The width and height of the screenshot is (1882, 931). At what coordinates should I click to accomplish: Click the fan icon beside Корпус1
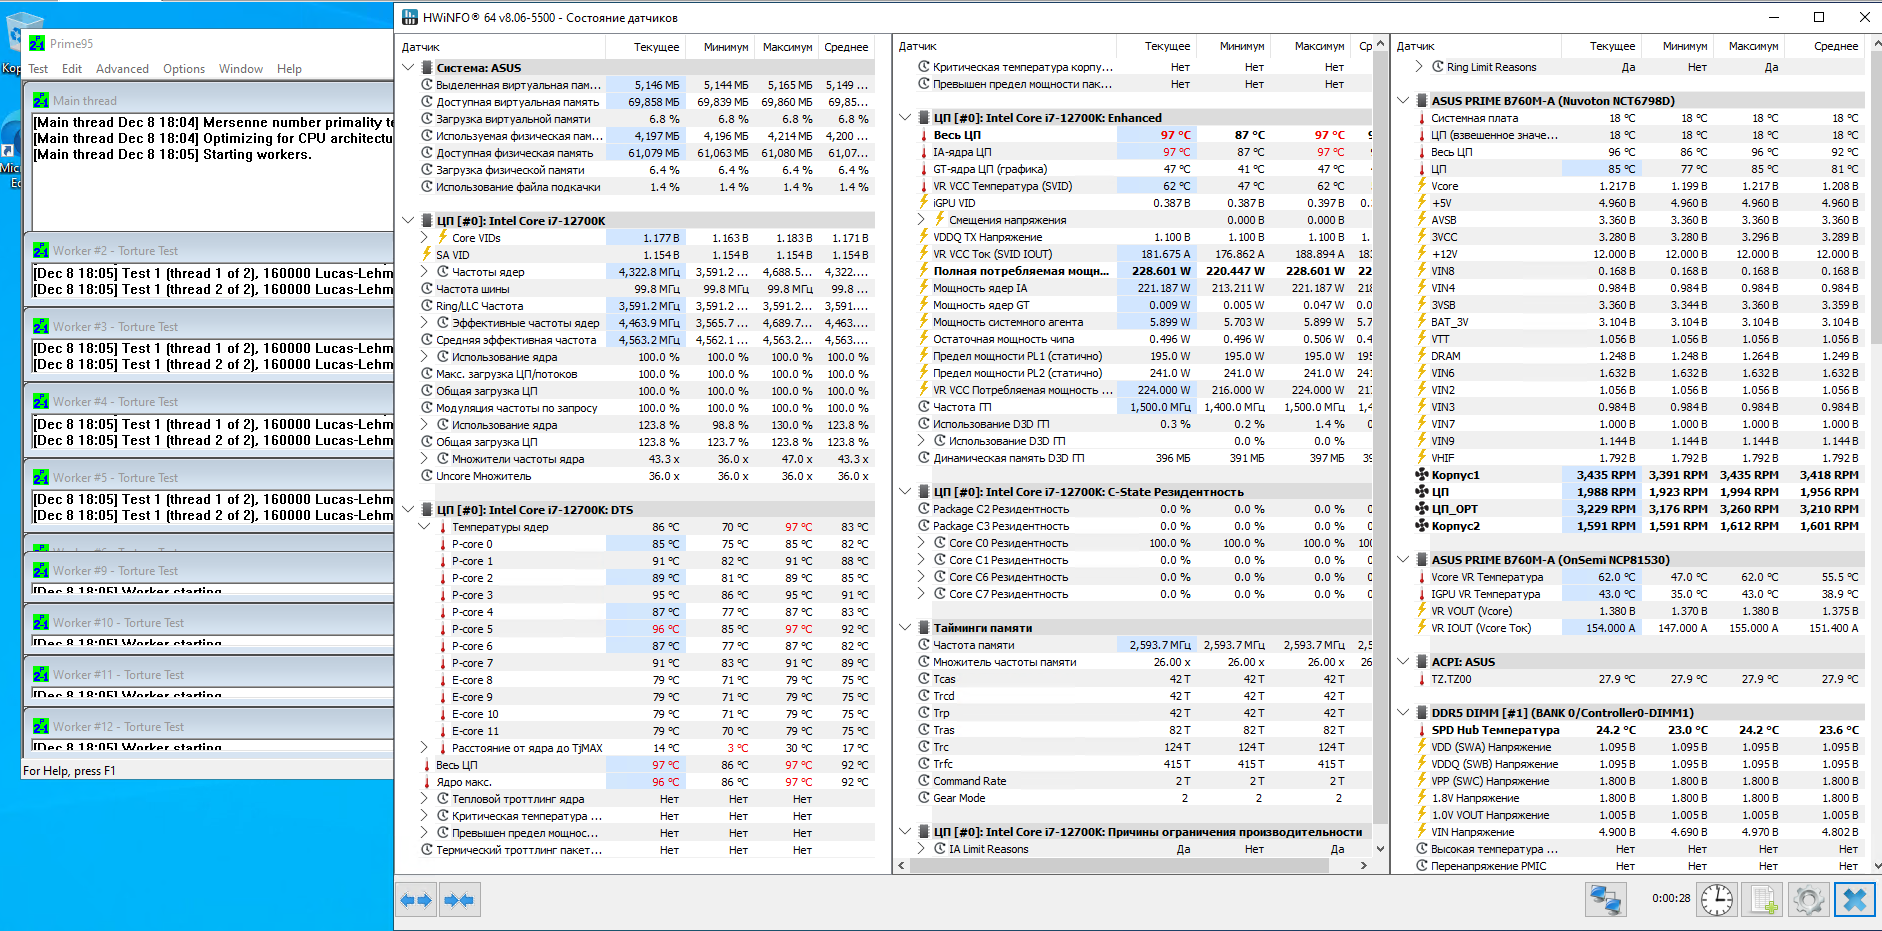[1422, 475]
